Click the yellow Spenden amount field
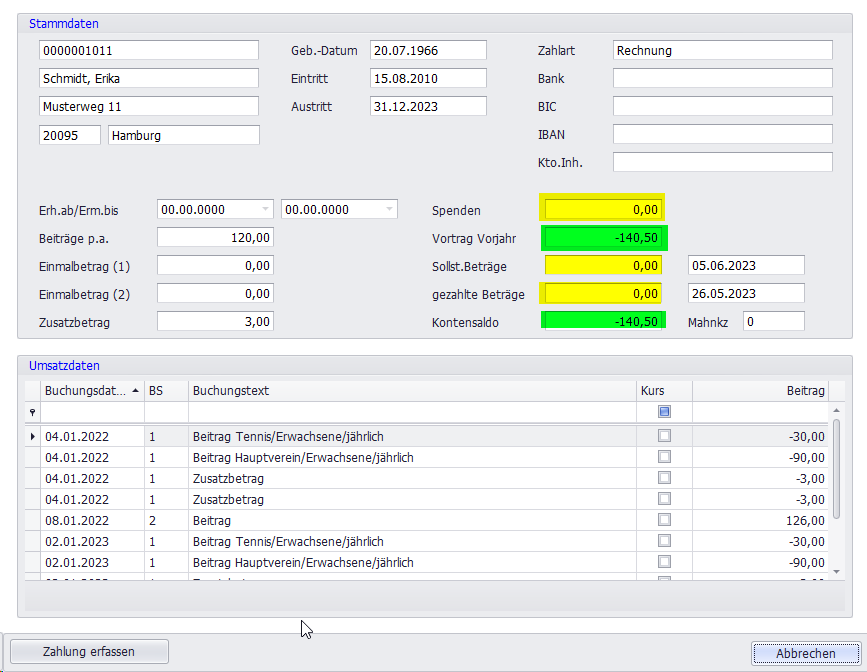867x672 pixels. click(603, 210)
